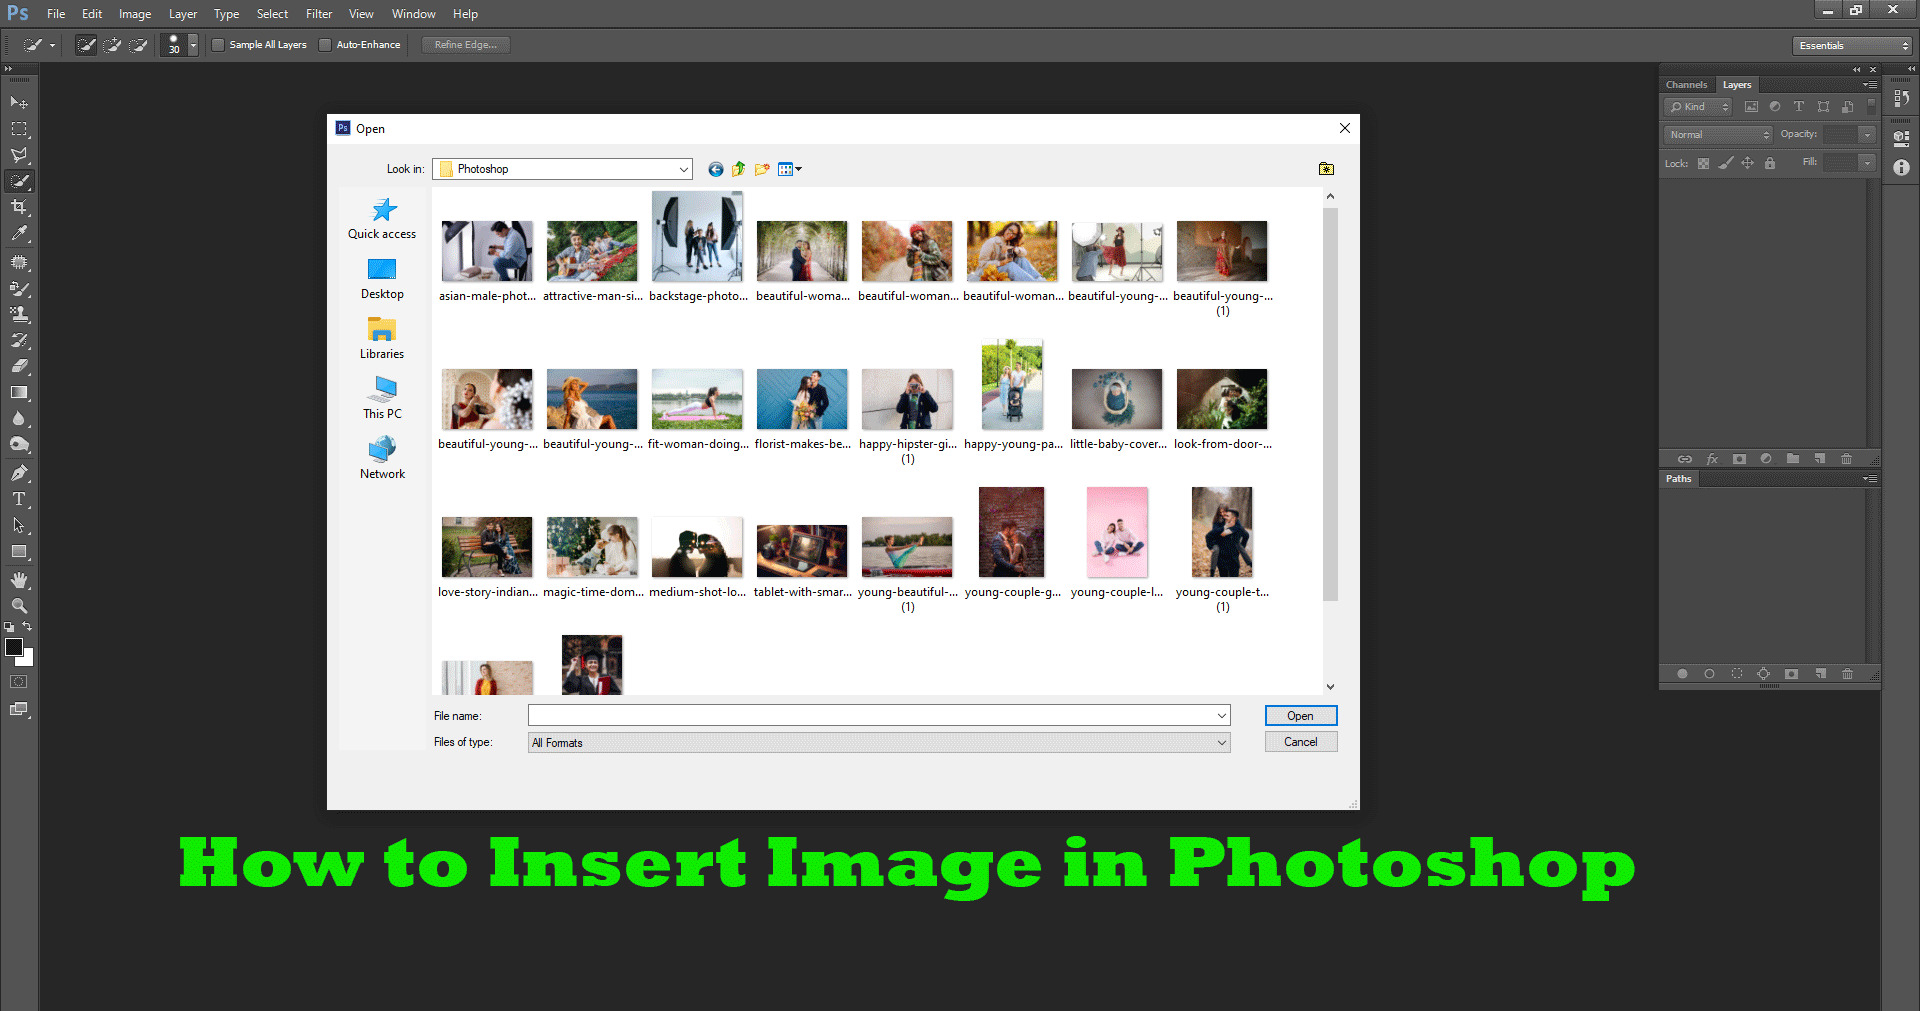Enable the Sample All Layers option

tap(217, 44)
